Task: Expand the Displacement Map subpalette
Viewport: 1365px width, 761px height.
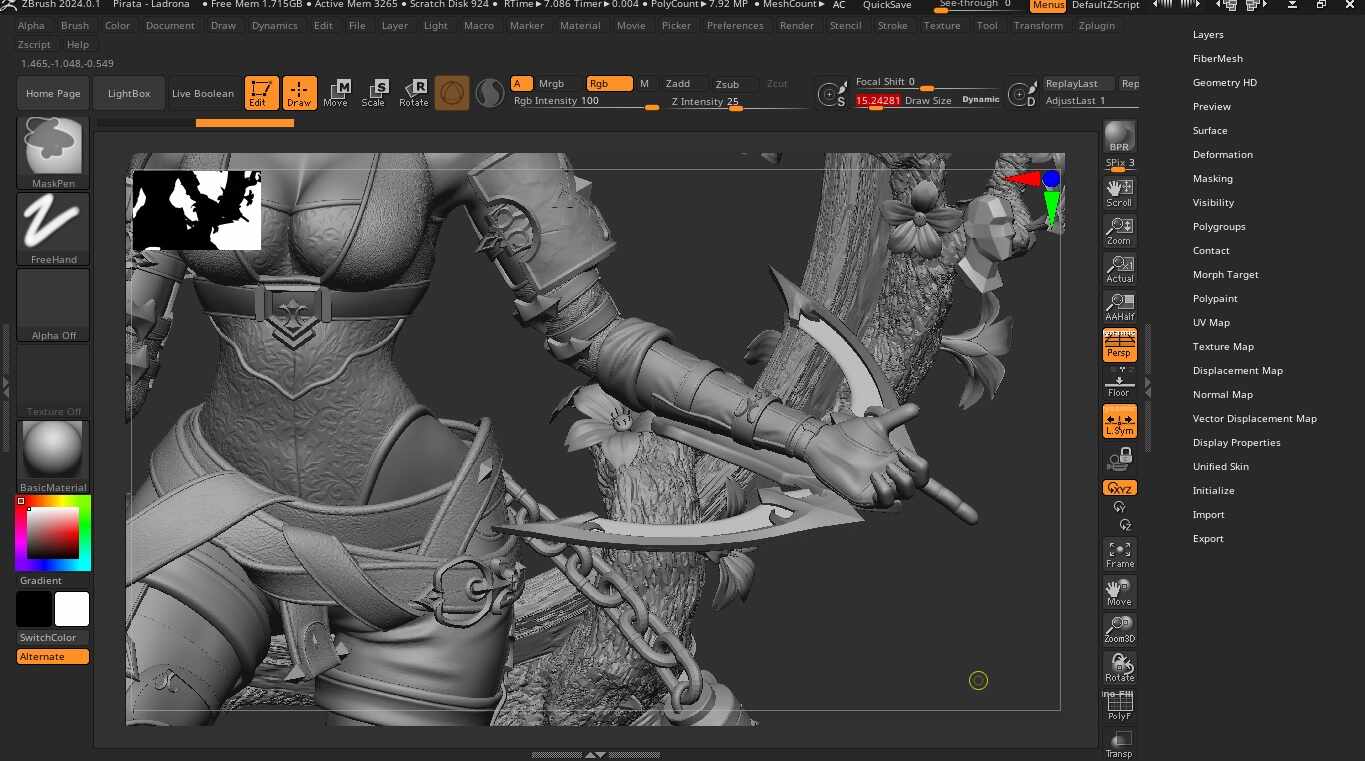Action: [x=1237, y=370]
